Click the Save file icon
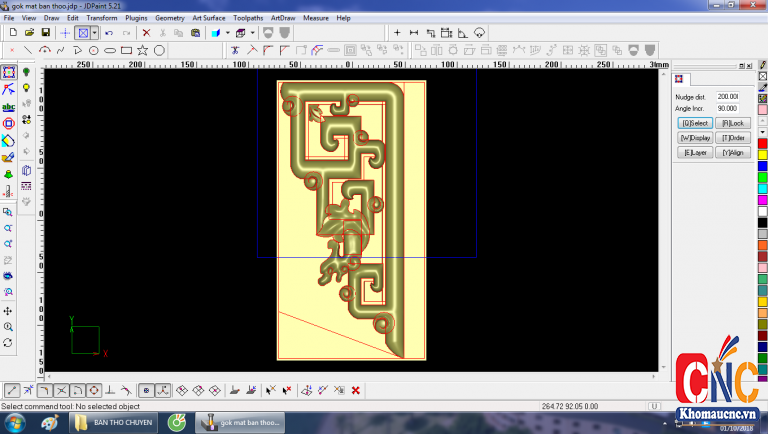The height and width of the screenshot is (434, 768). pos(45,33)
